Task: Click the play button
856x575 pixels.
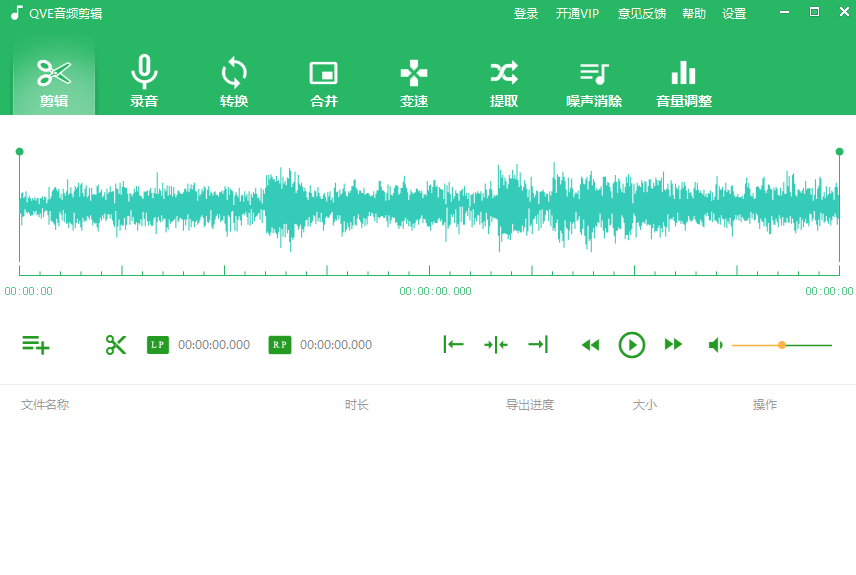Action: [632, 345]
